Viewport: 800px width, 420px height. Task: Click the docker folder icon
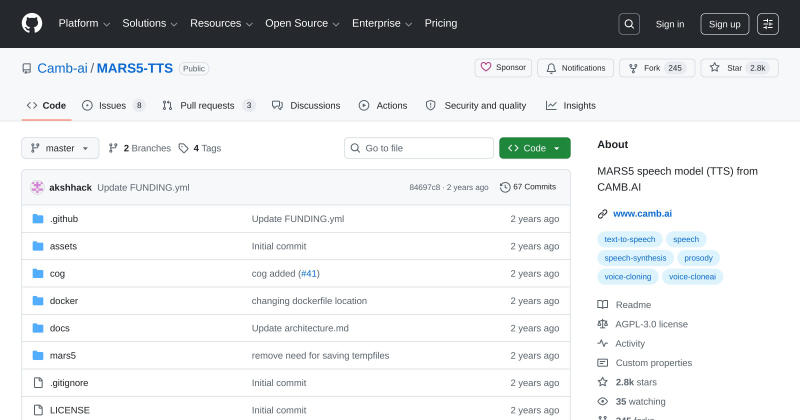pos(38,301)
